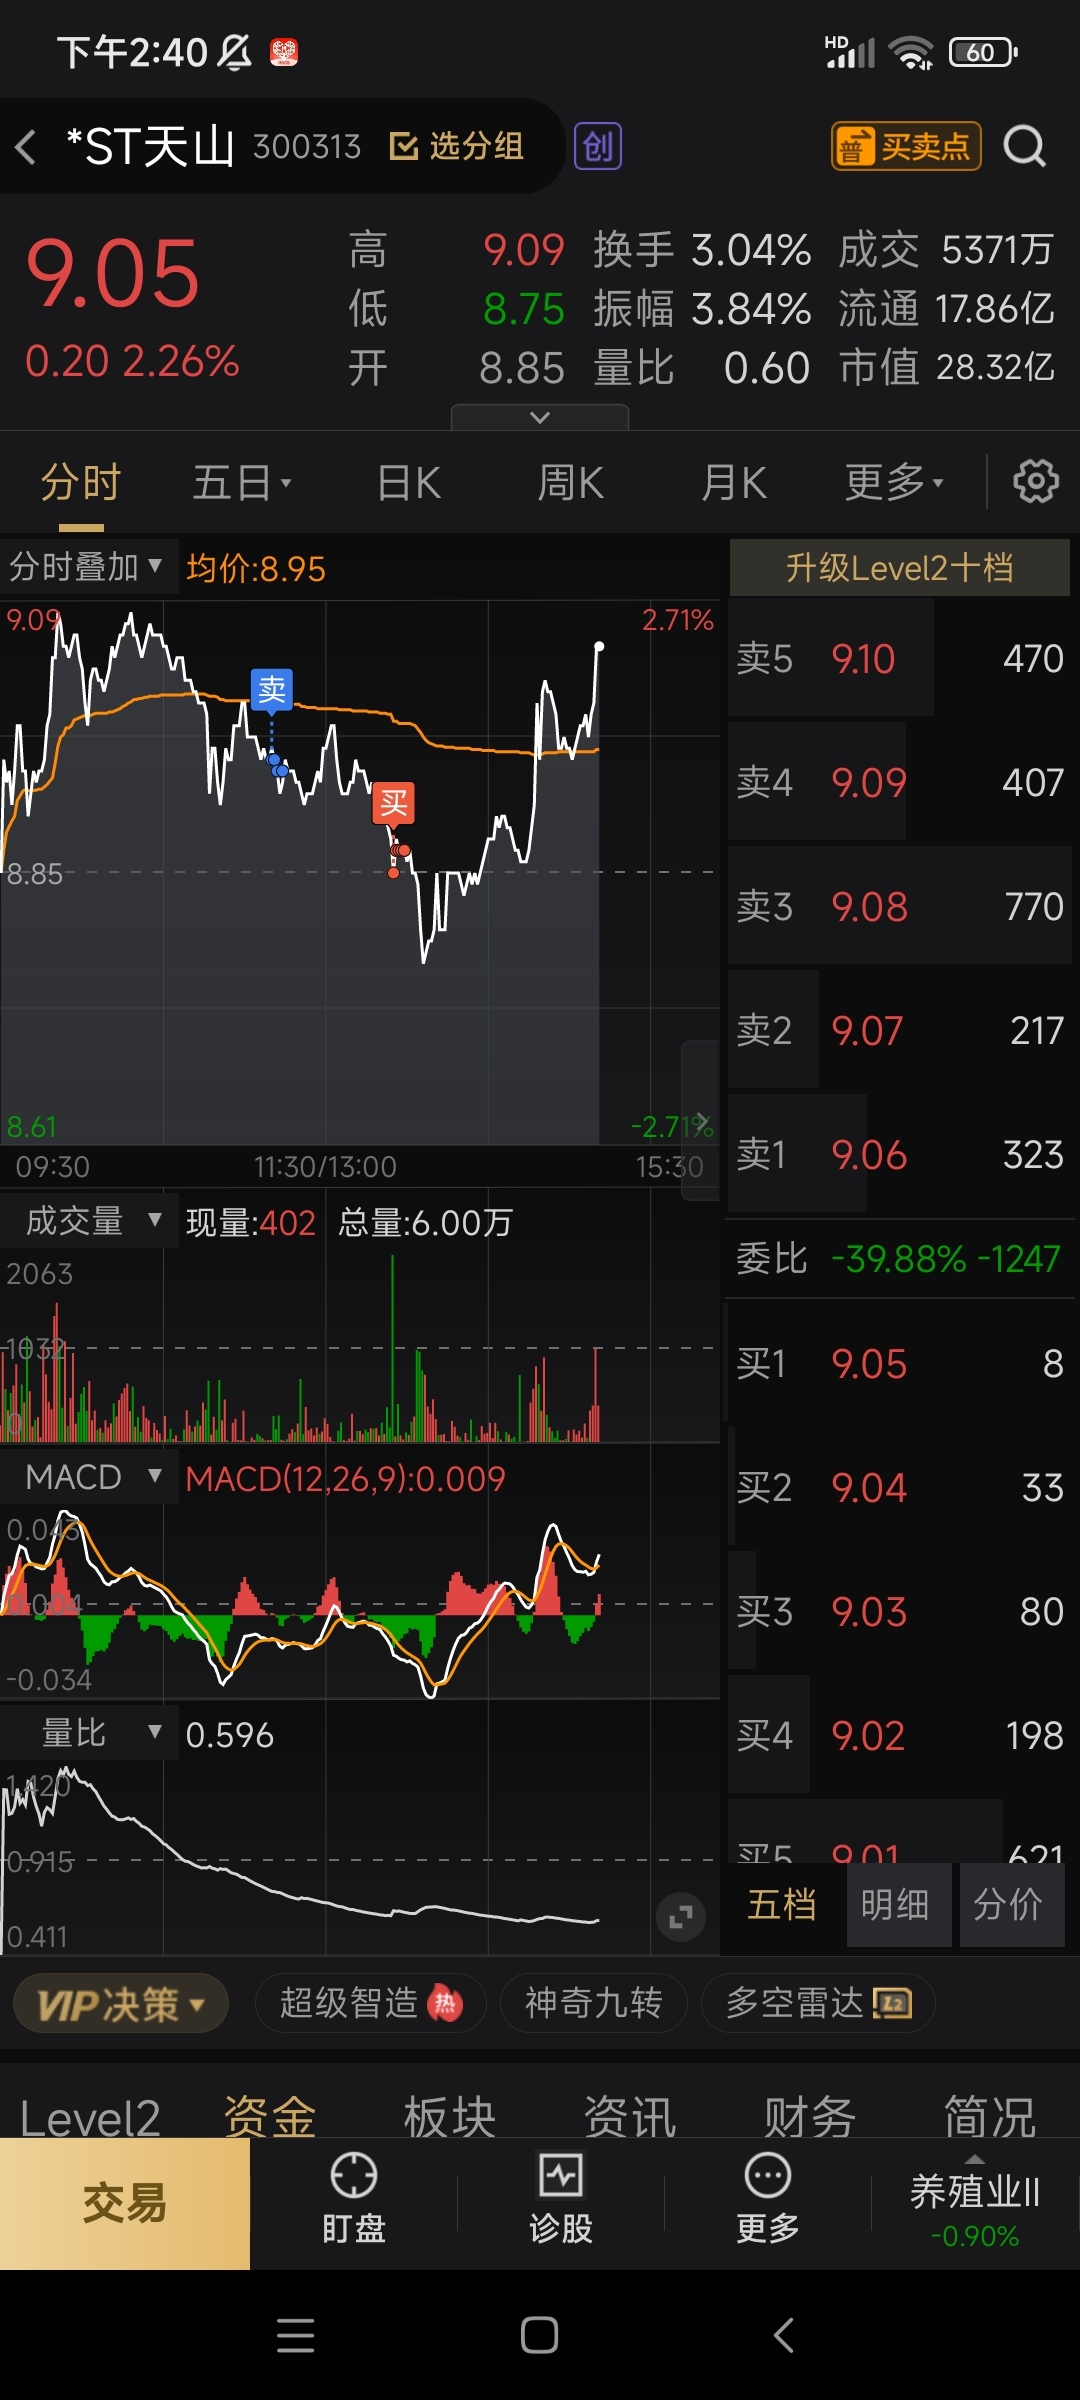Open the 买卖点 buy-sell points feature
This screenshot has height=2400, width=1080.
pos(906,147)
